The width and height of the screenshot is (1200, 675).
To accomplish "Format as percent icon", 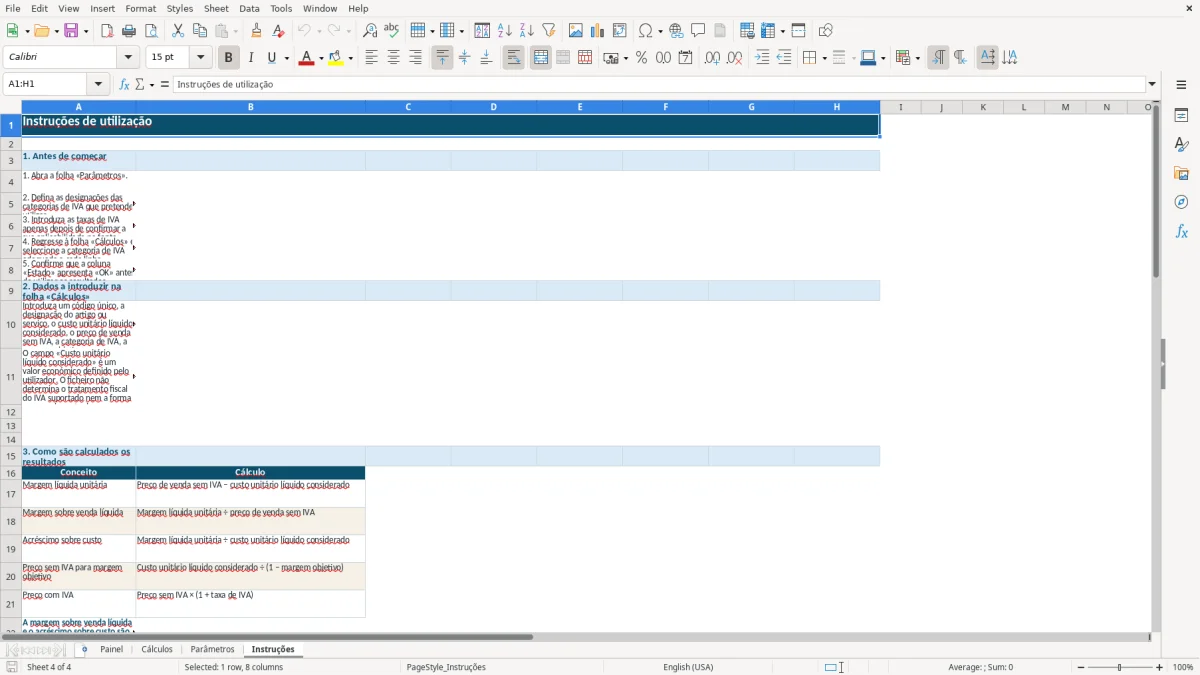I will (641, 58).
